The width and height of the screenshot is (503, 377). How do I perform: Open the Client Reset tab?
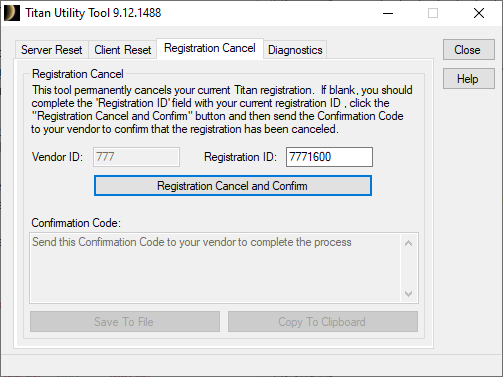click(122, 50)
